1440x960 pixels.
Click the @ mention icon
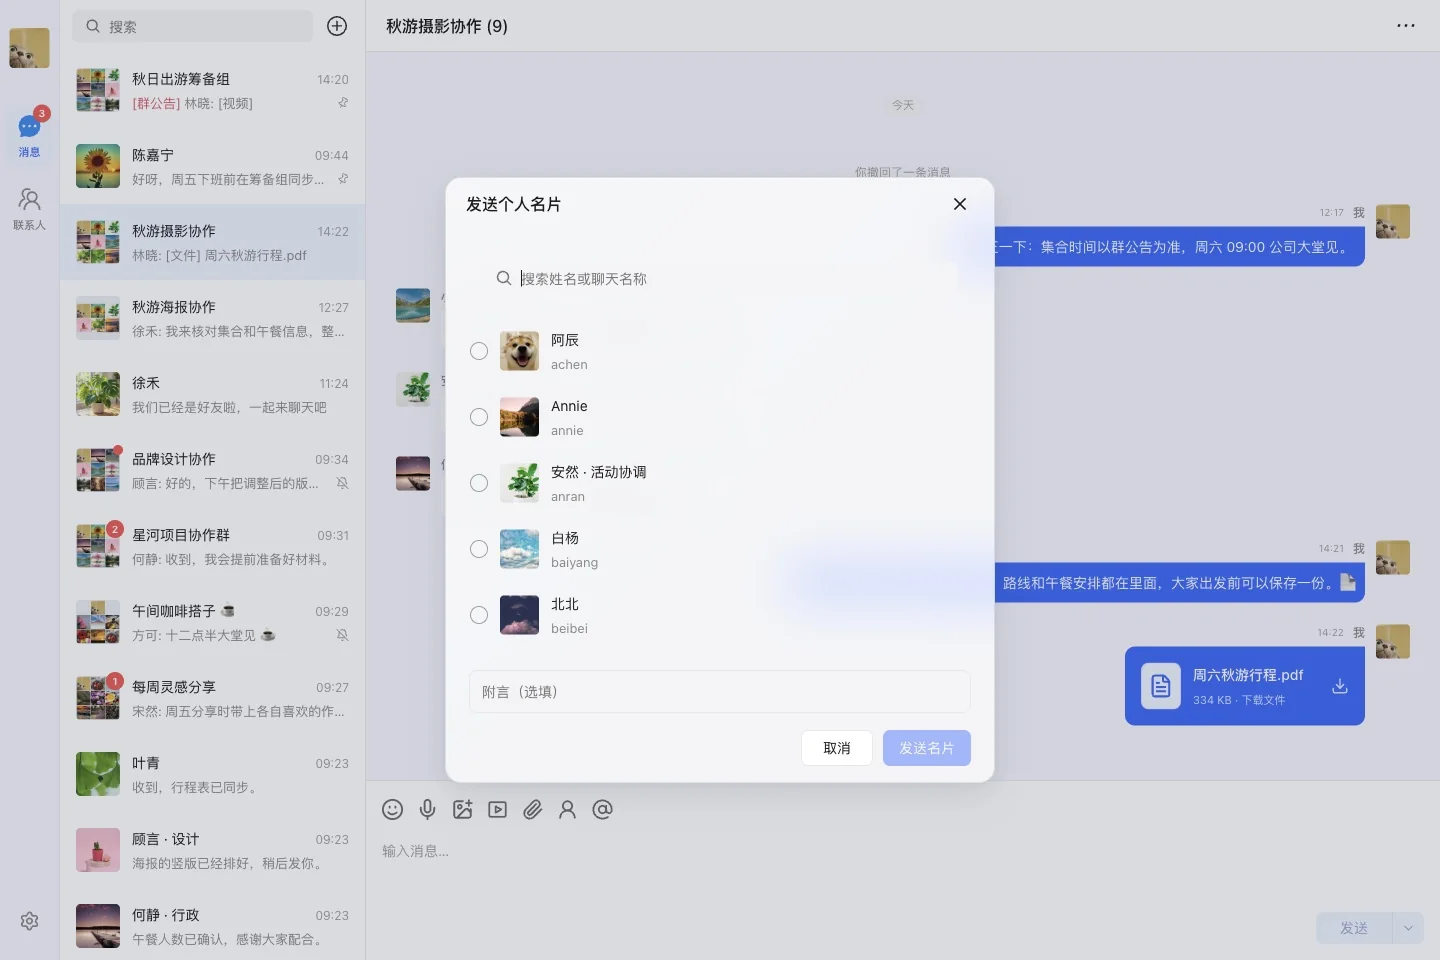tap(603, 810)
